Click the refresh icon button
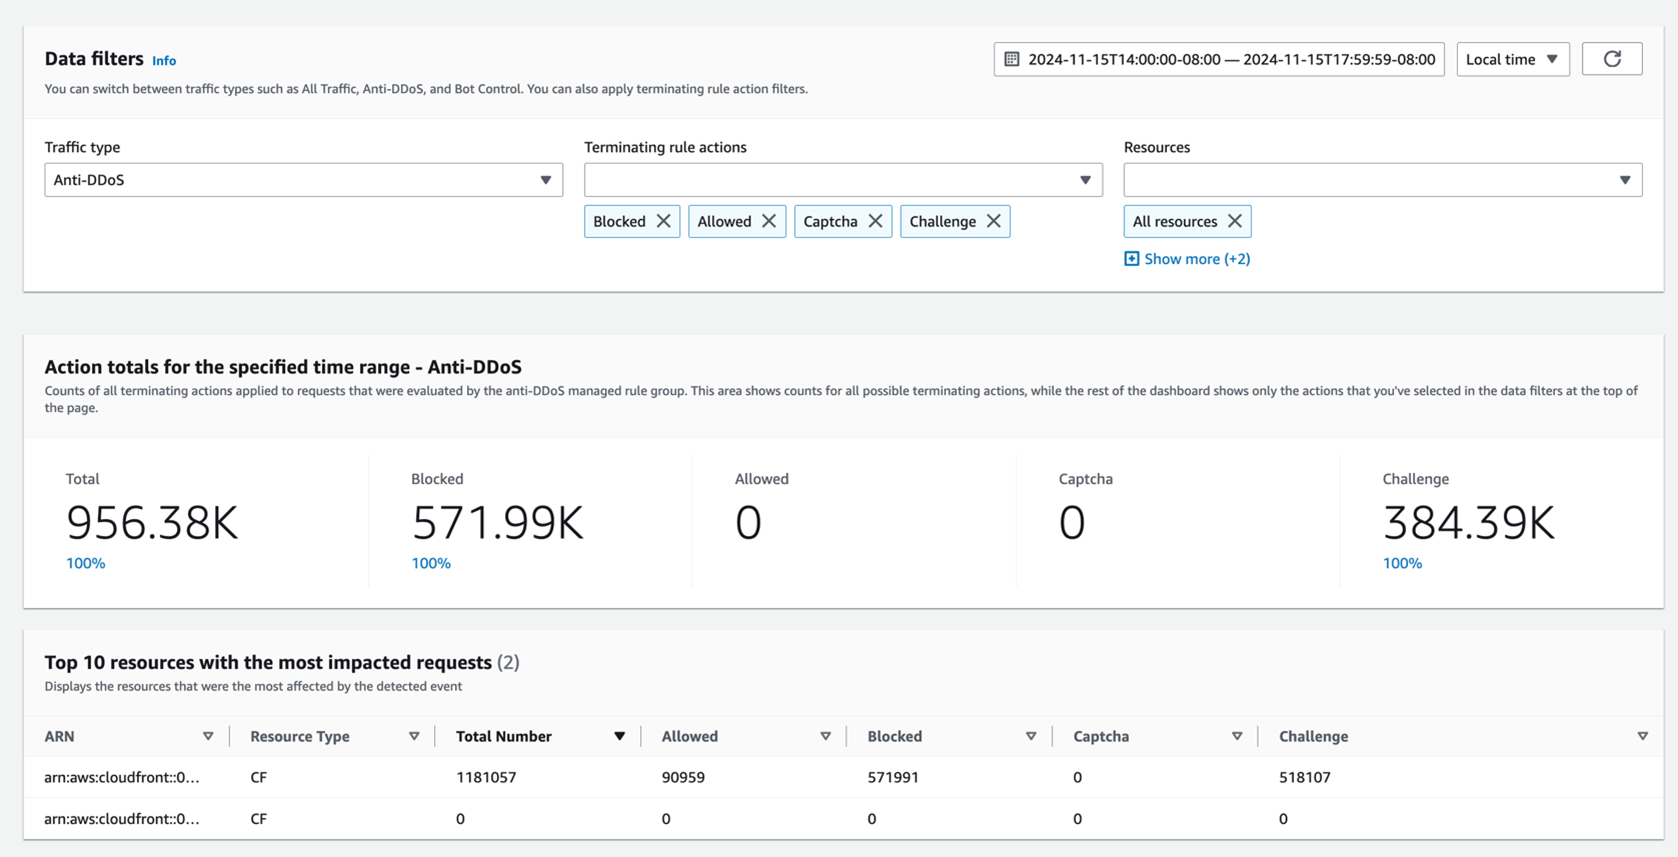Screen dimensions: 1678x857 click(1612, 59)
